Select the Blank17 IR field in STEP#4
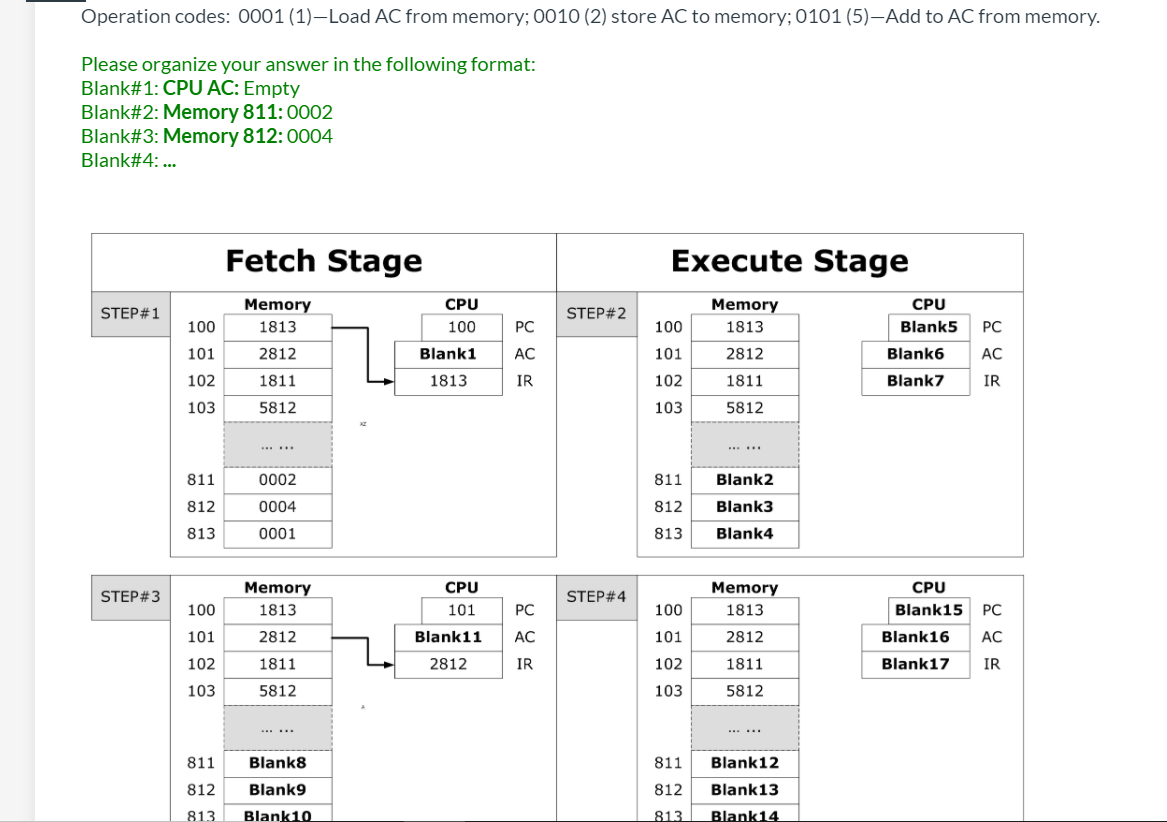The image size is (1167, 822). [x=915, y=663]
